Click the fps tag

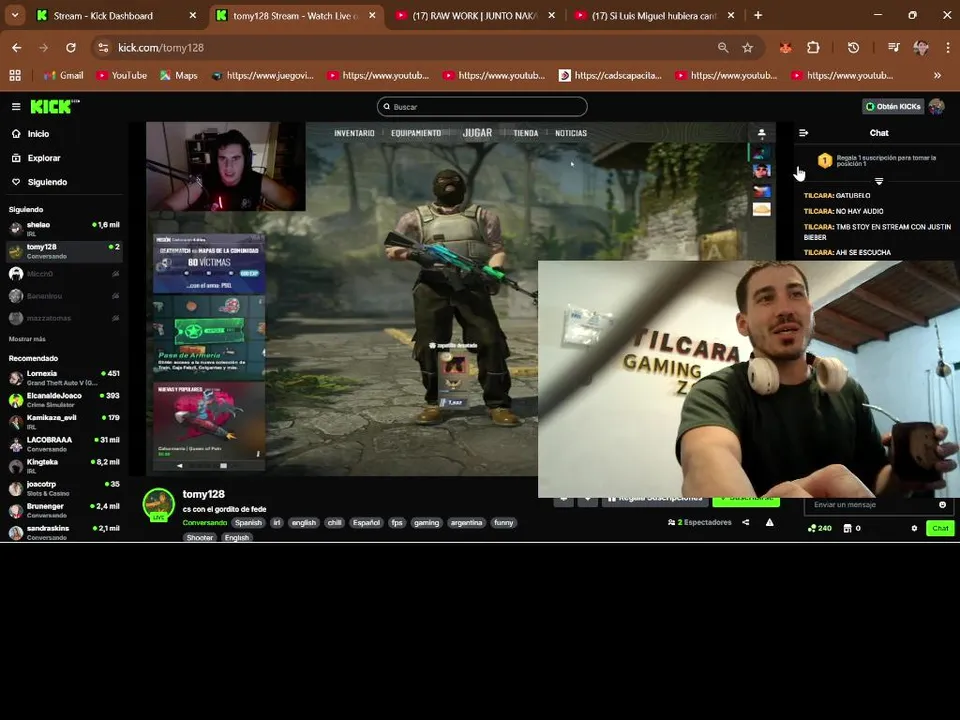397,523
